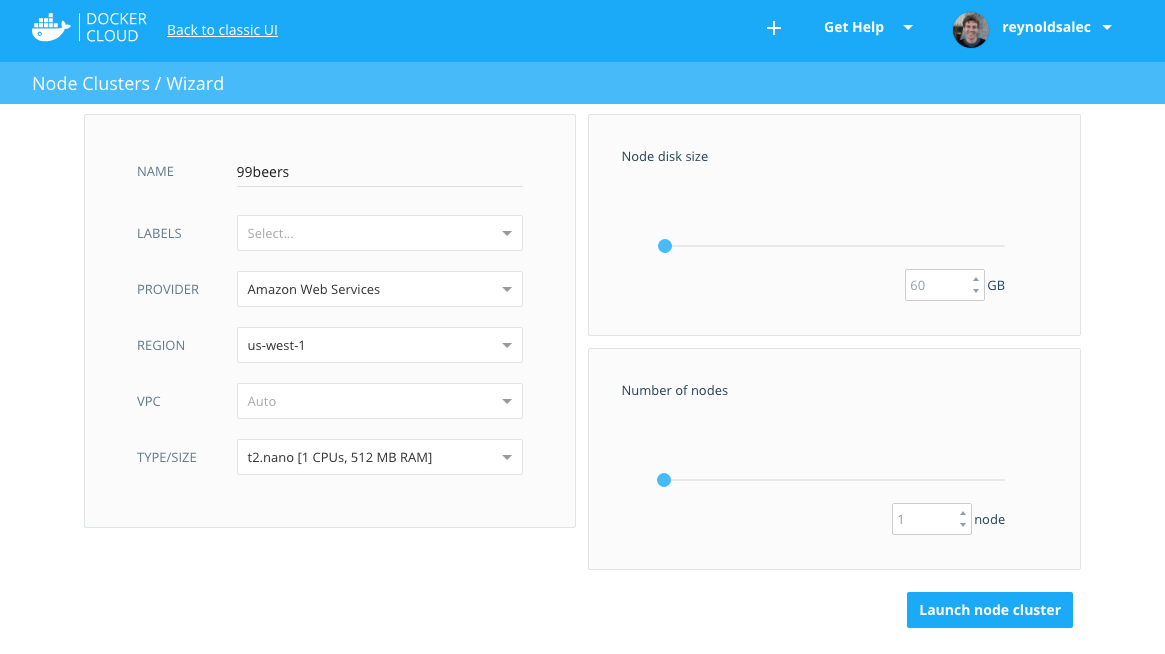Screen dimensions: 1165x654
Task: Decrease disk size with the down arrow
Action: click(976, 291)
